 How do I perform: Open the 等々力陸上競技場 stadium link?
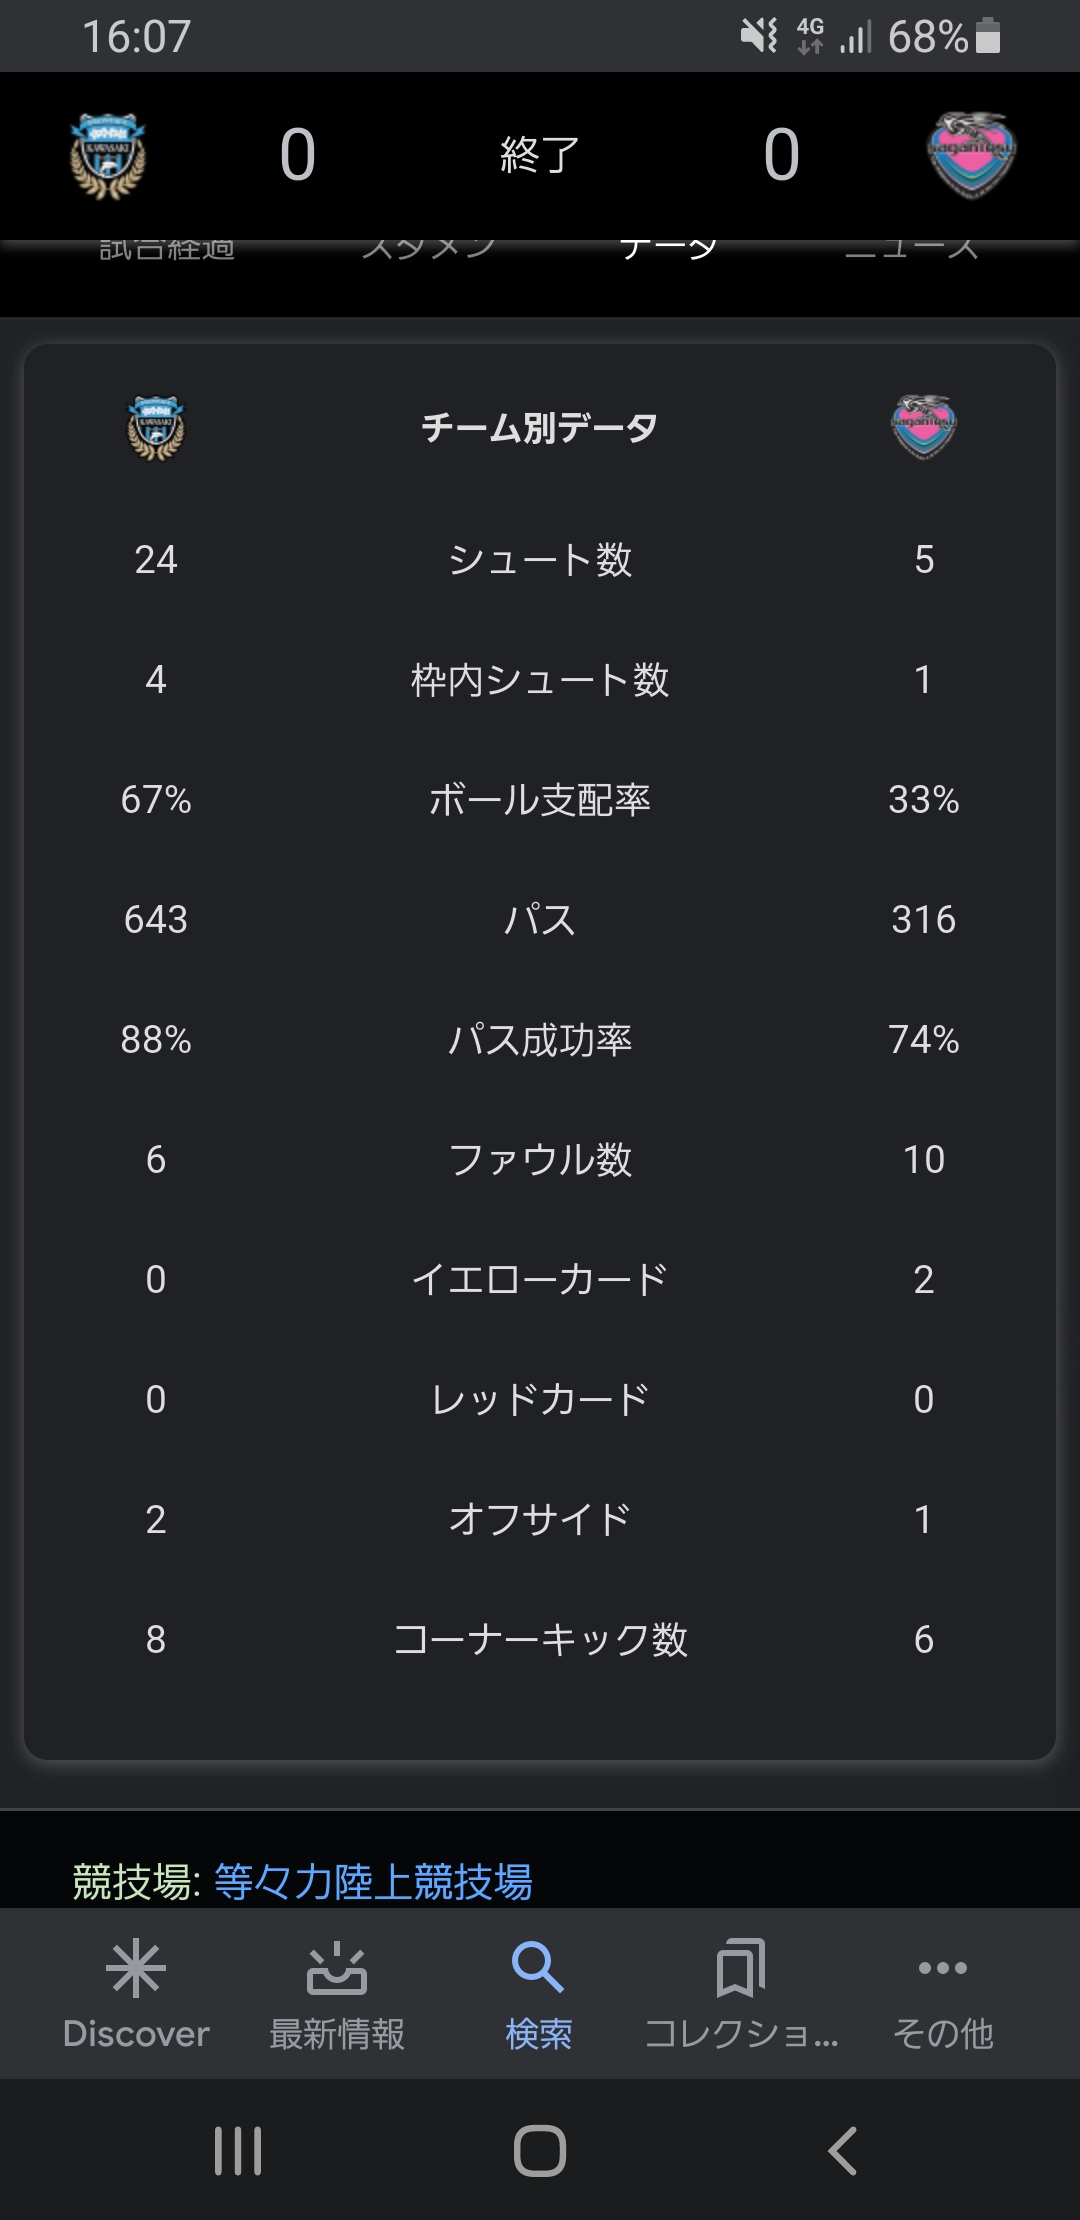pos(373,1882)
